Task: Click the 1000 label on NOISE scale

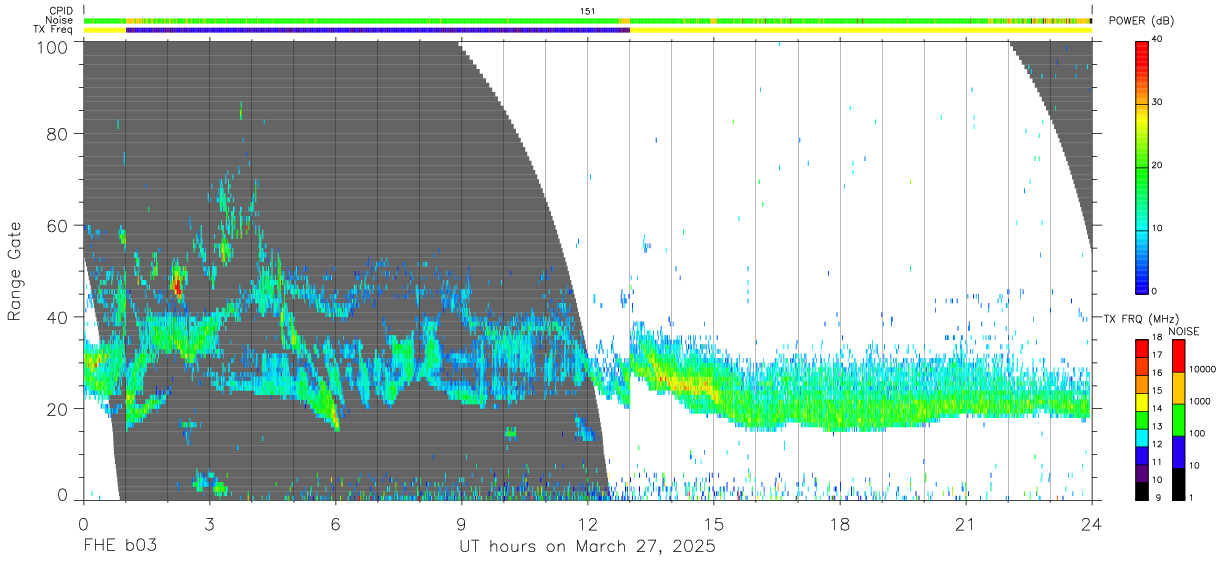Action: [x=1199, y=401]
